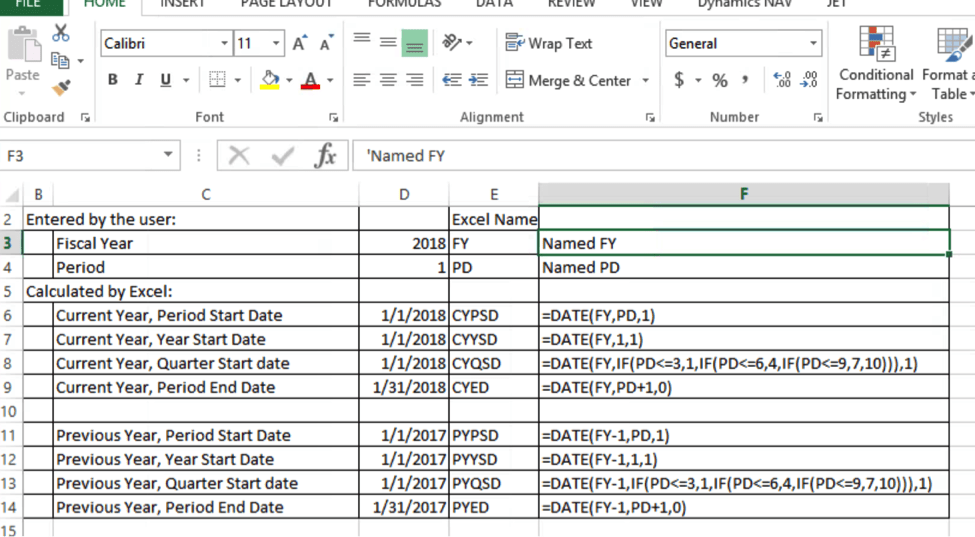
Task: Open the Number Format General dropdown
Action: (x=813, y=44)
